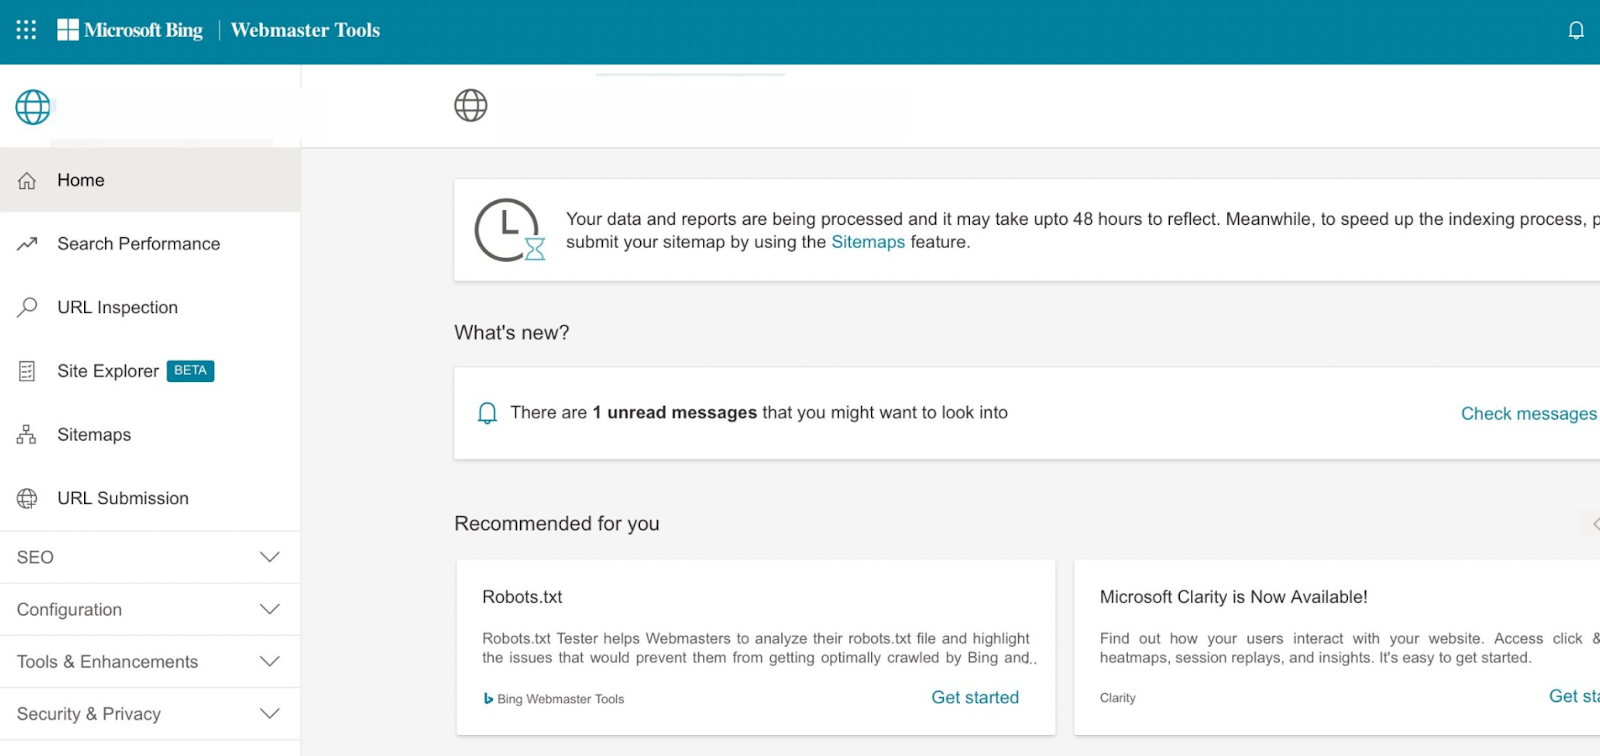1600x756 pixels.
Task: Click the Home house icon
Action: [27, 181]
